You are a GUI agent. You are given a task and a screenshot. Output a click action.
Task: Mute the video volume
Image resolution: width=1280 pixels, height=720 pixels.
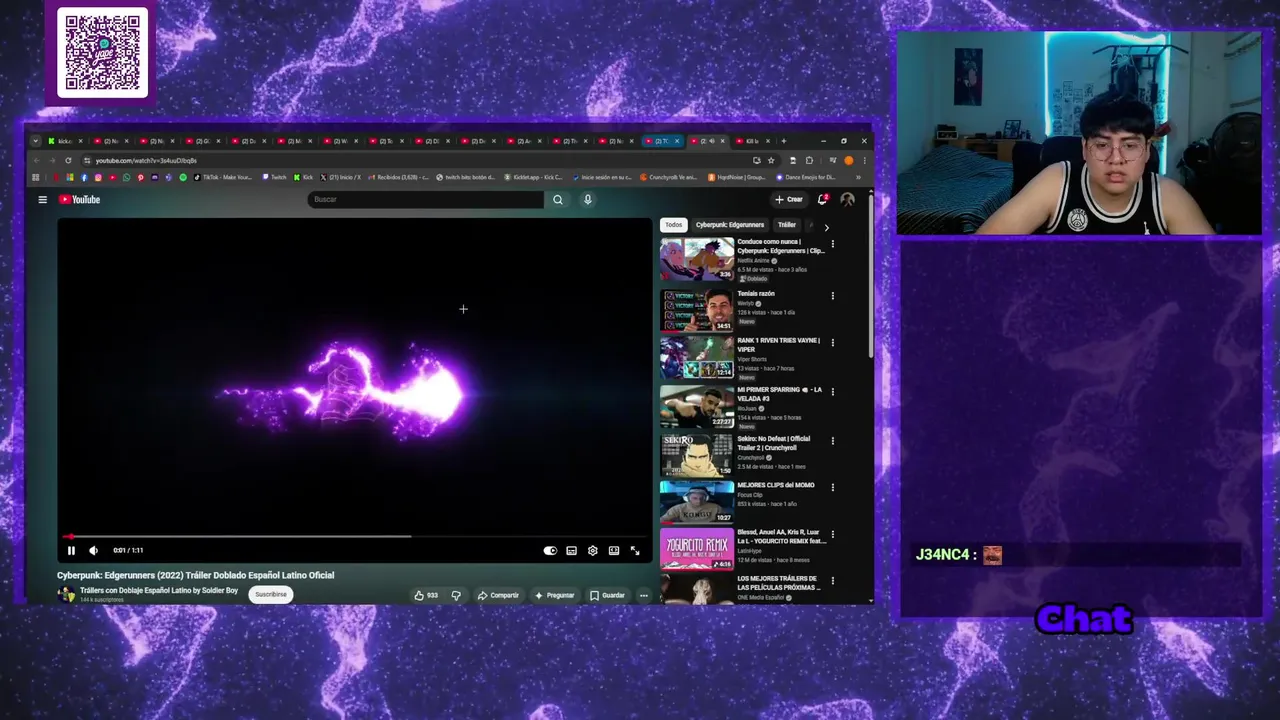tap(93, 550)
